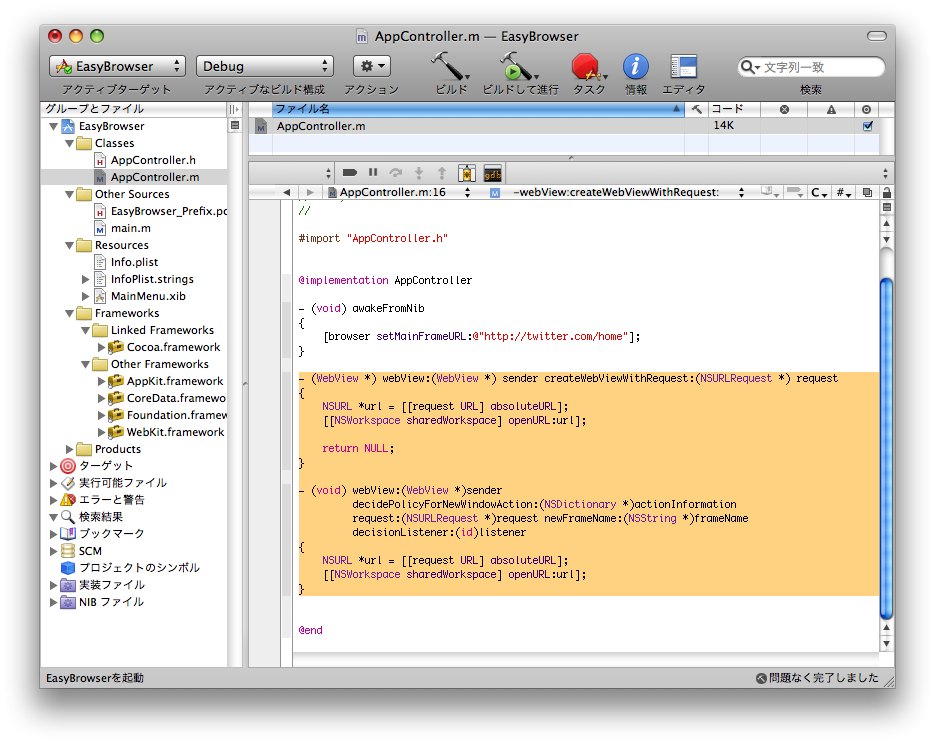Screen dimensions: 935x743
Task: Select AppController.m row in detail list
Action: click(564, 126)
